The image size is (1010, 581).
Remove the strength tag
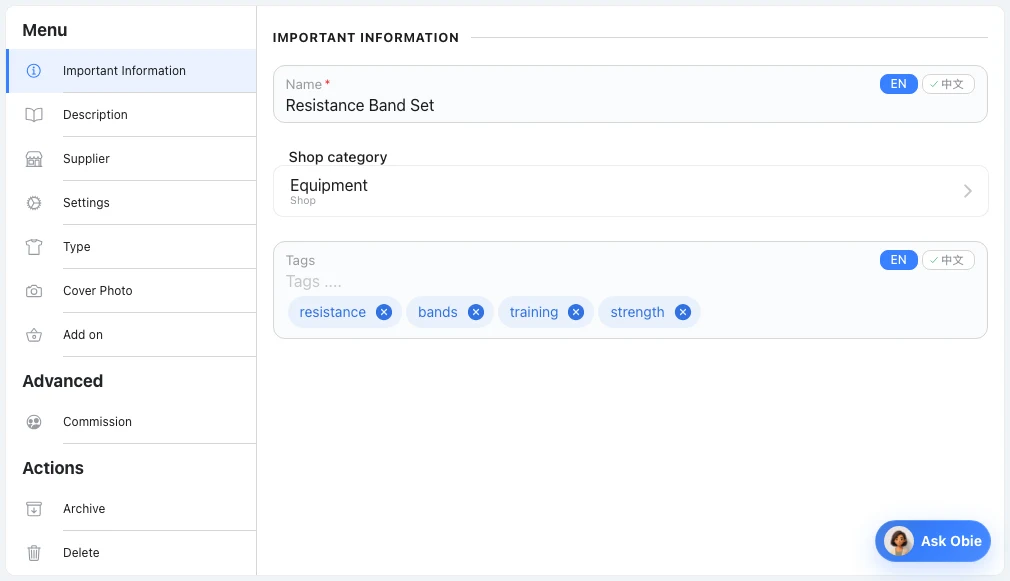tap(683, 312)
